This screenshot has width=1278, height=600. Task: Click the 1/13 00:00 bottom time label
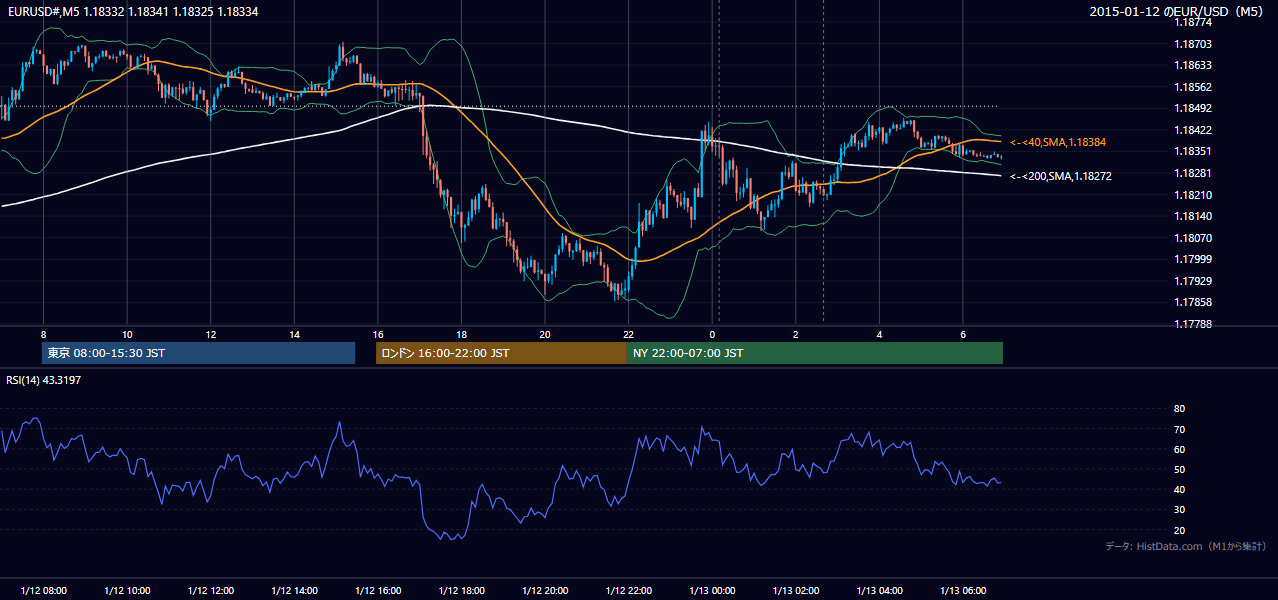712,590
